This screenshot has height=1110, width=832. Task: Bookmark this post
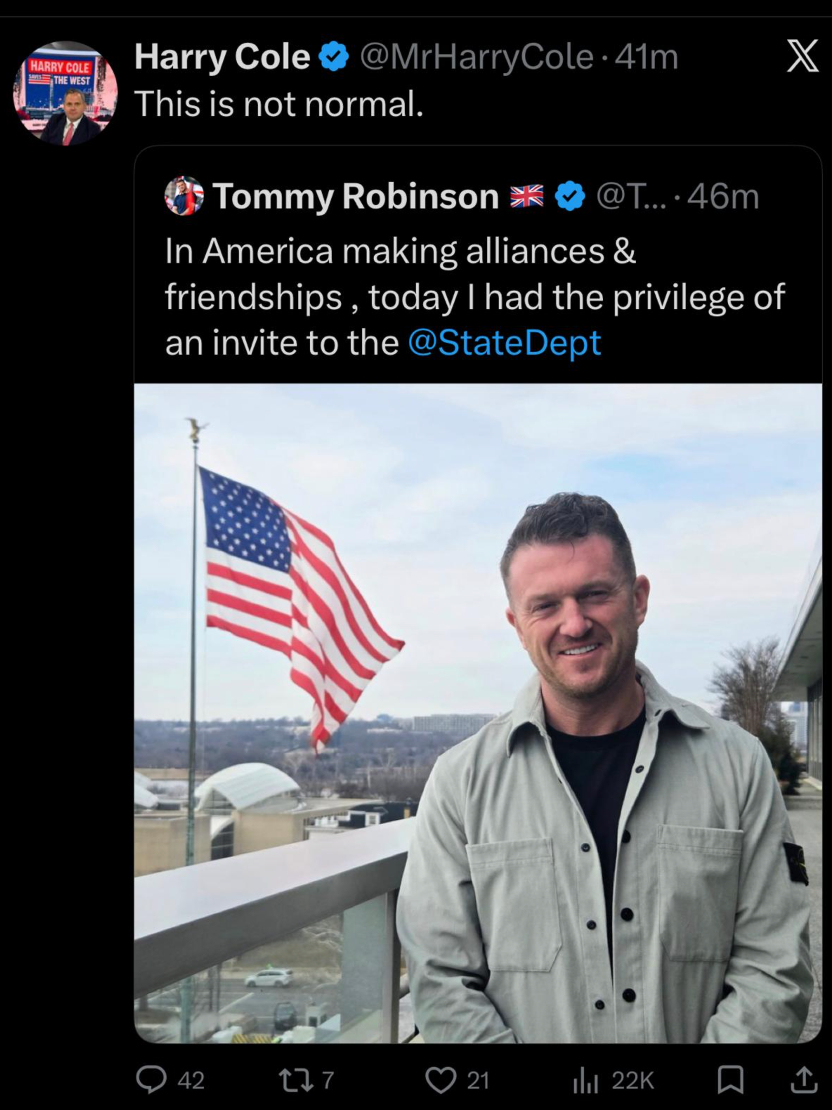click(x=731, y=1079)
